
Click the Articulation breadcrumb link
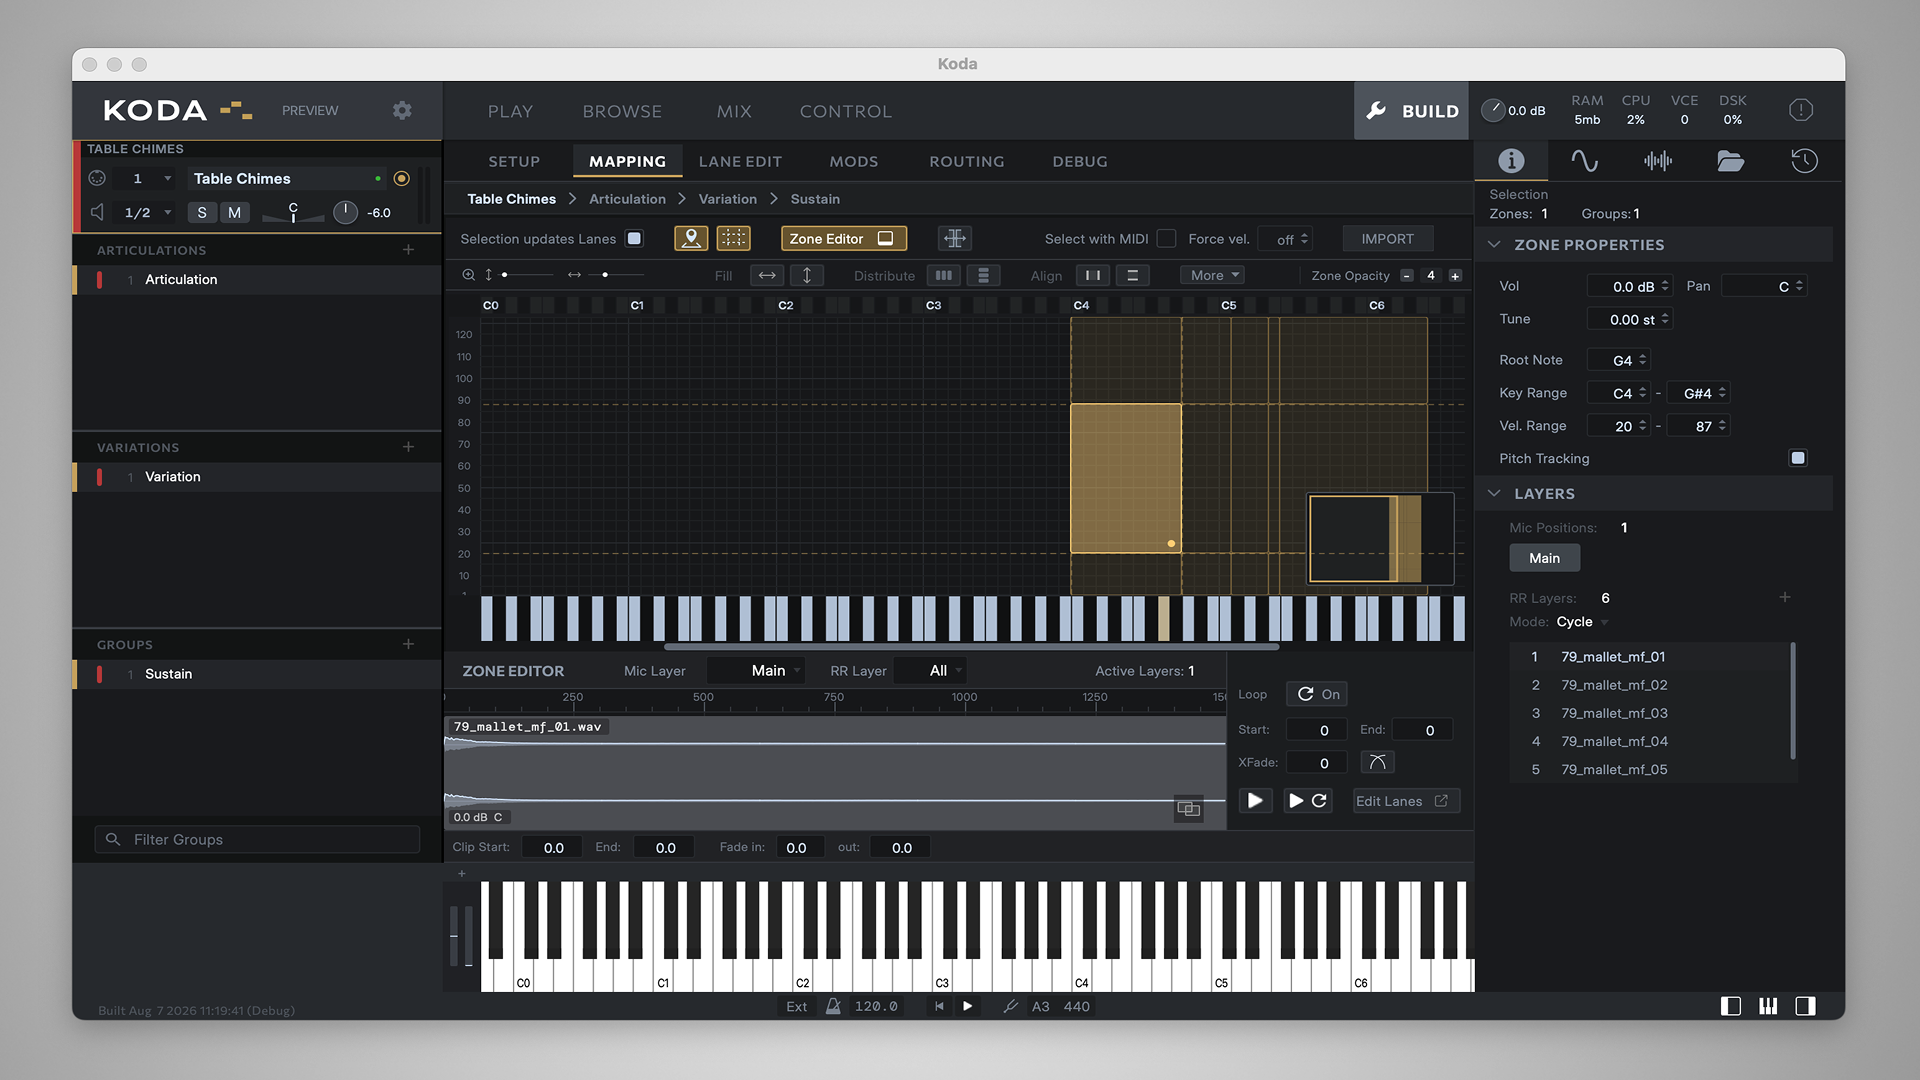(627, 199)
